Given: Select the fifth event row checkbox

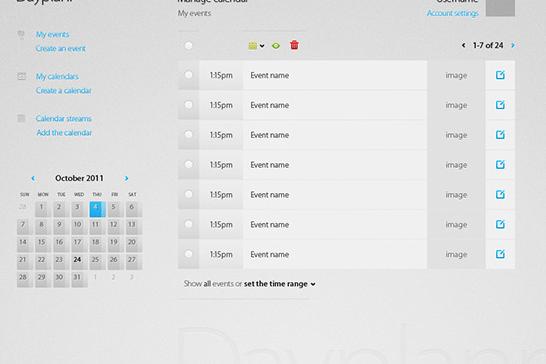Looking at the screenshot, I should click(x=188, y=194).
